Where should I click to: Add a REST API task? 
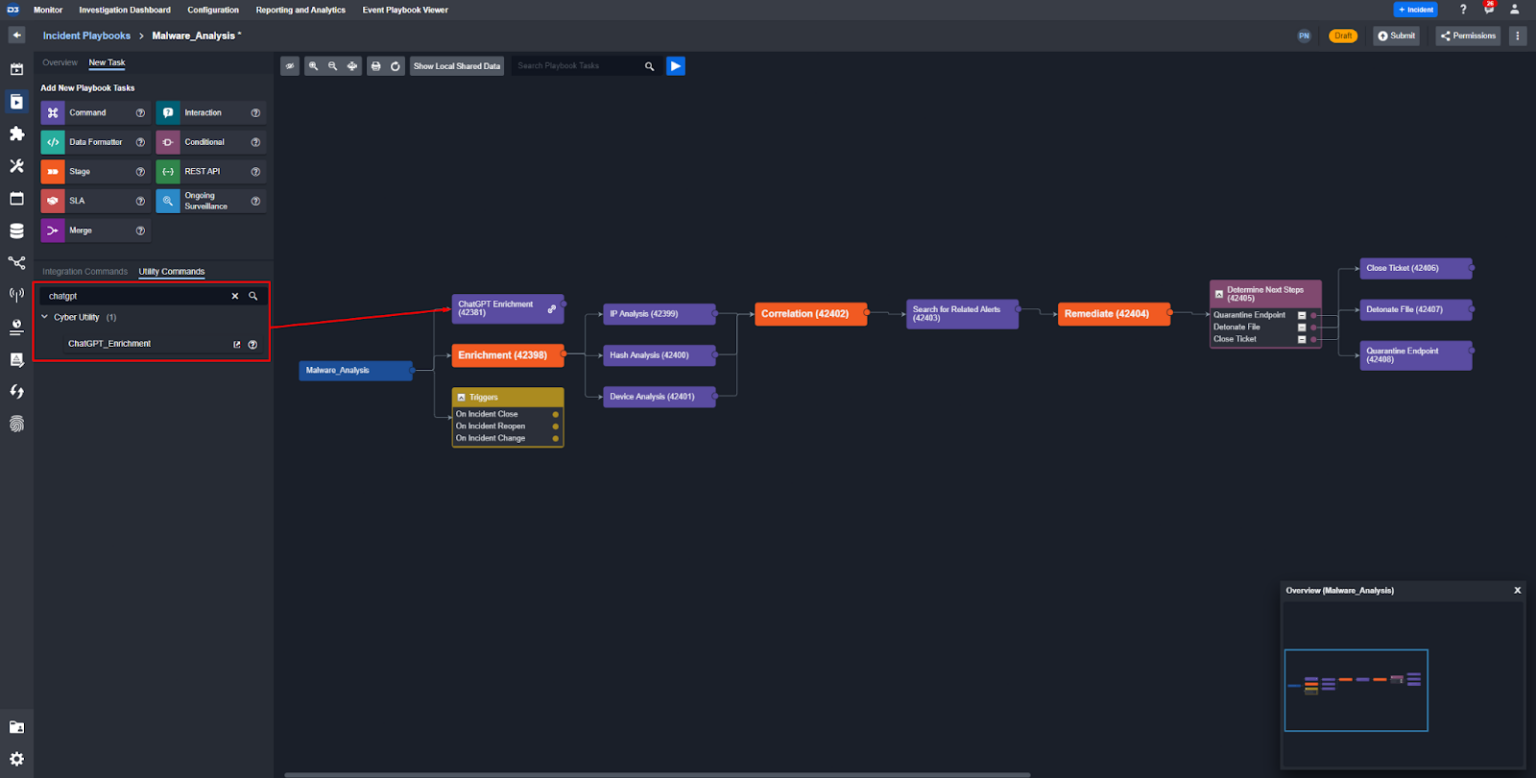pos(210,171)
